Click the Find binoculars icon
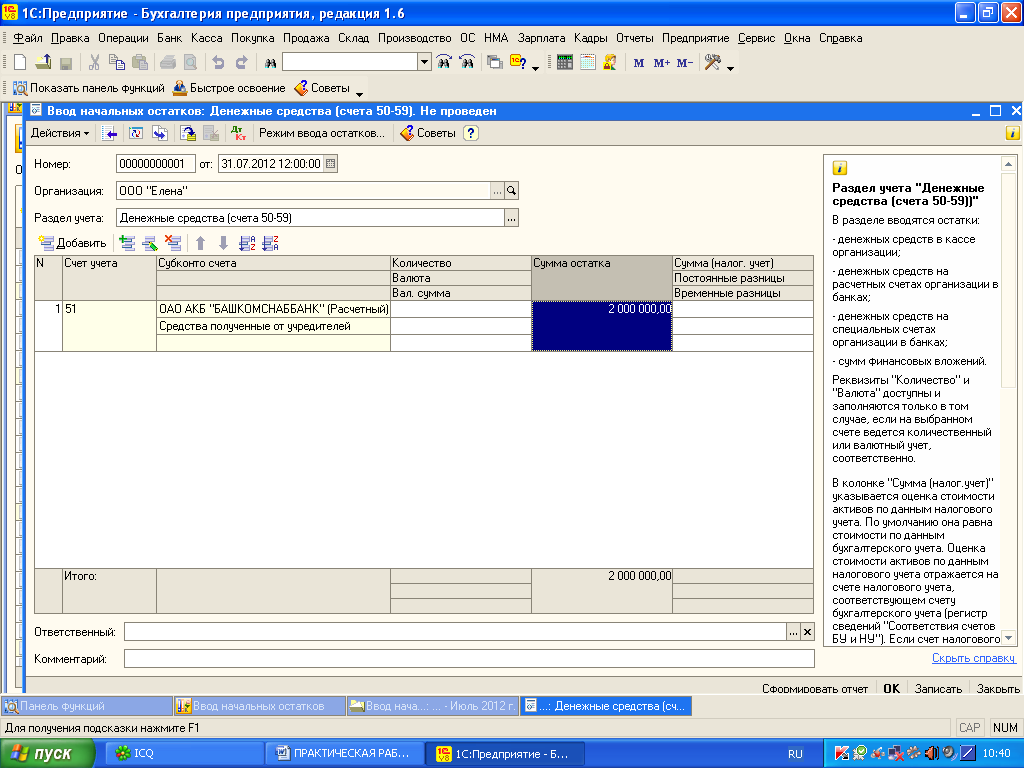Image resolution: width=1024 pixels, height=768 pixels. 270,63
